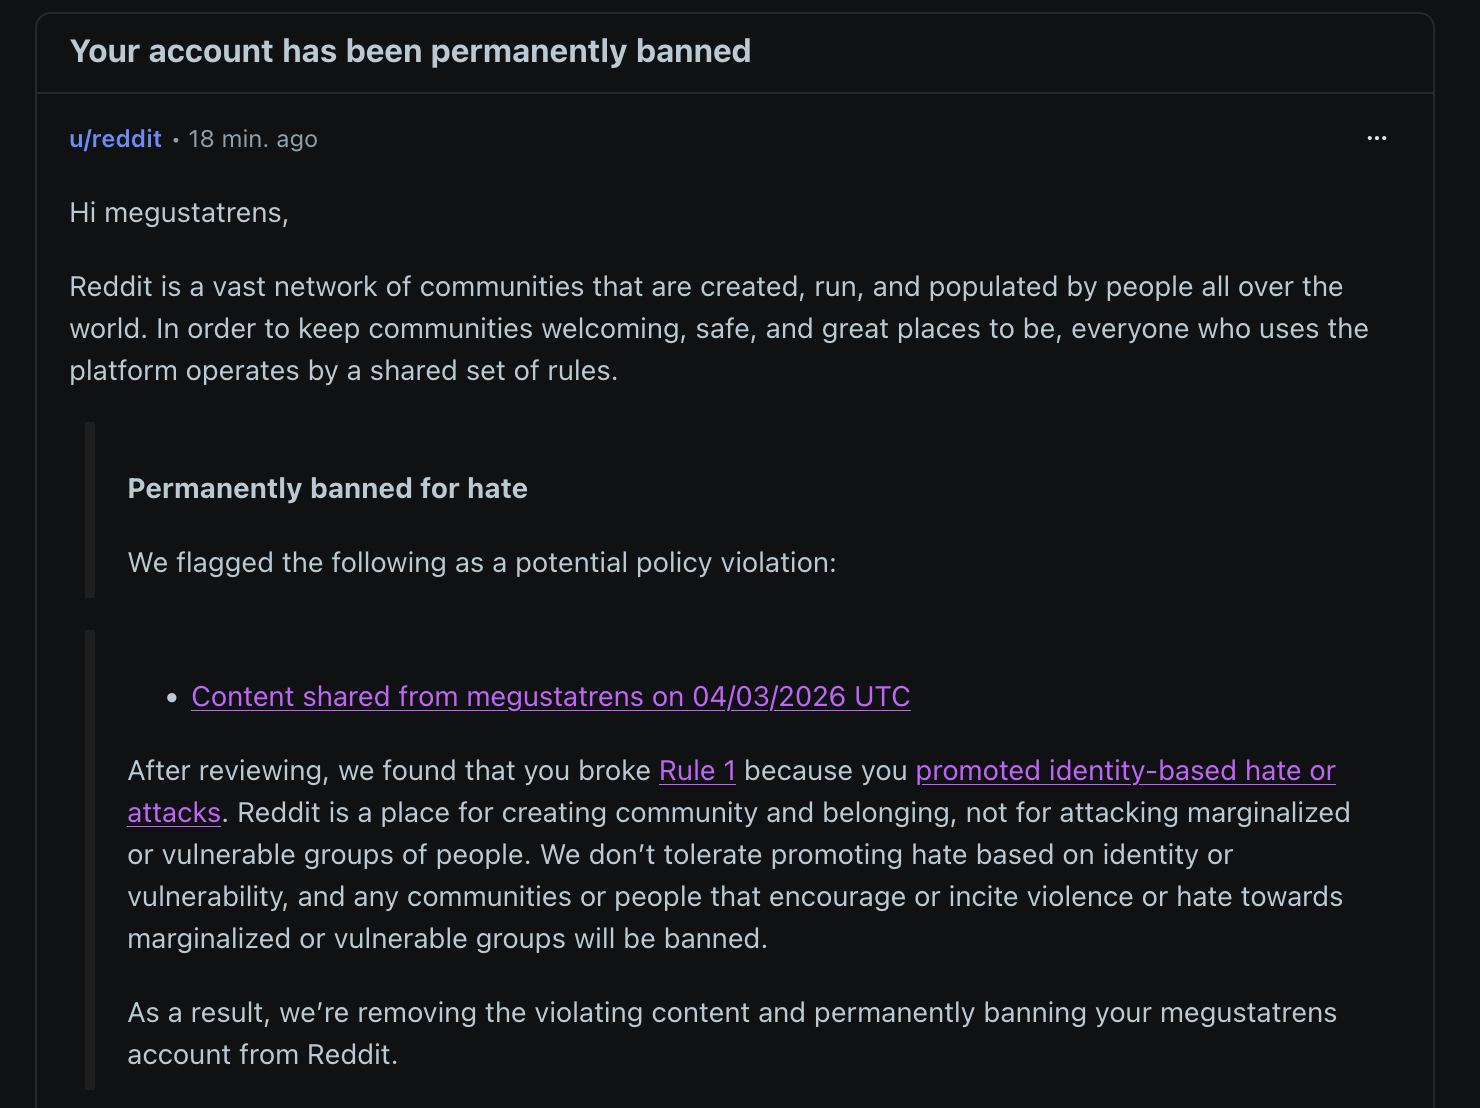The width and height of the screenshot is (1480, 1108).
Task: Click the 'We flagged the following' sentence
Action: (x=481, y=563)
